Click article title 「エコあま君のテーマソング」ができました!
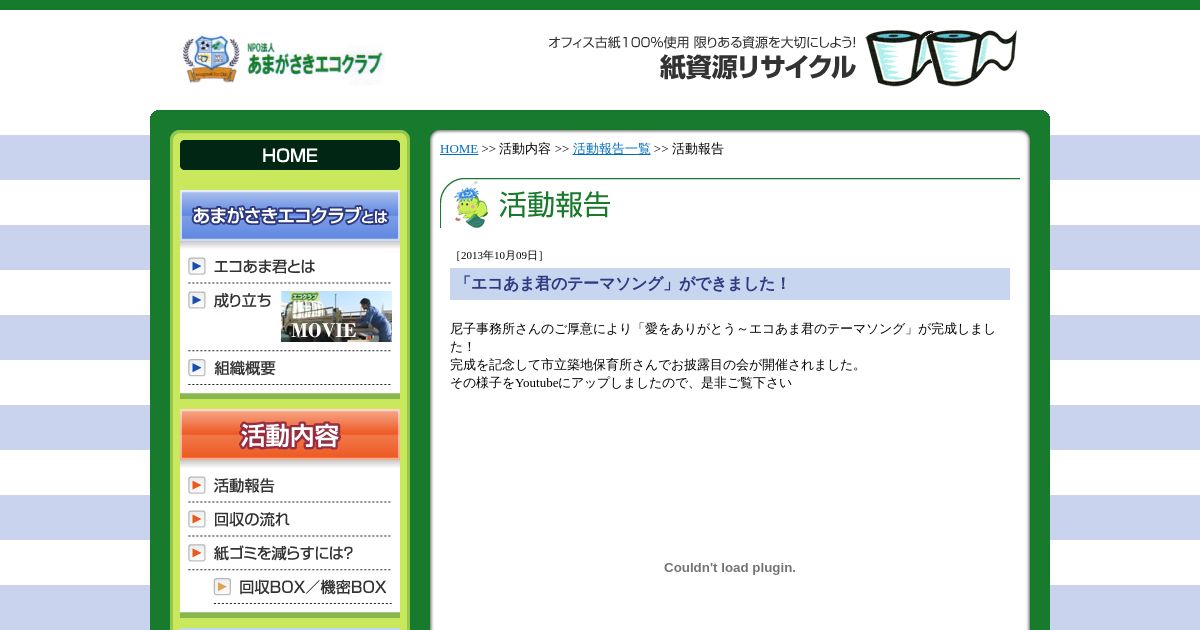Viewport: 1200px width, 630px height. click(623, 284)
